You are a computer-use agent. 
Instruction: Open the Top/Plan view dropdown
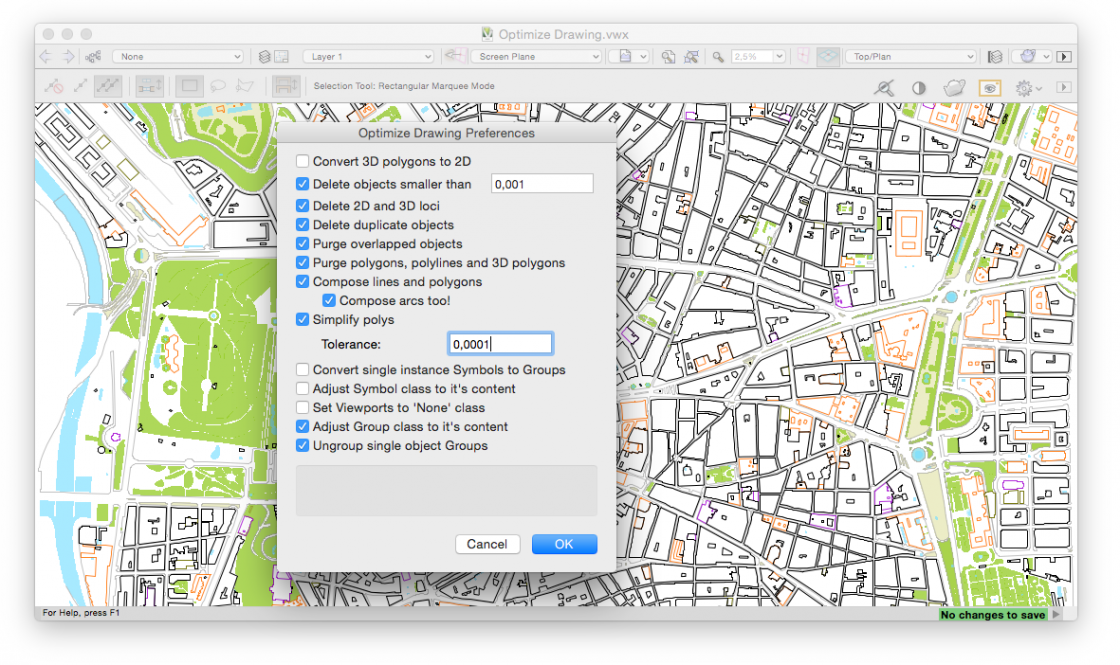(910, 57)
